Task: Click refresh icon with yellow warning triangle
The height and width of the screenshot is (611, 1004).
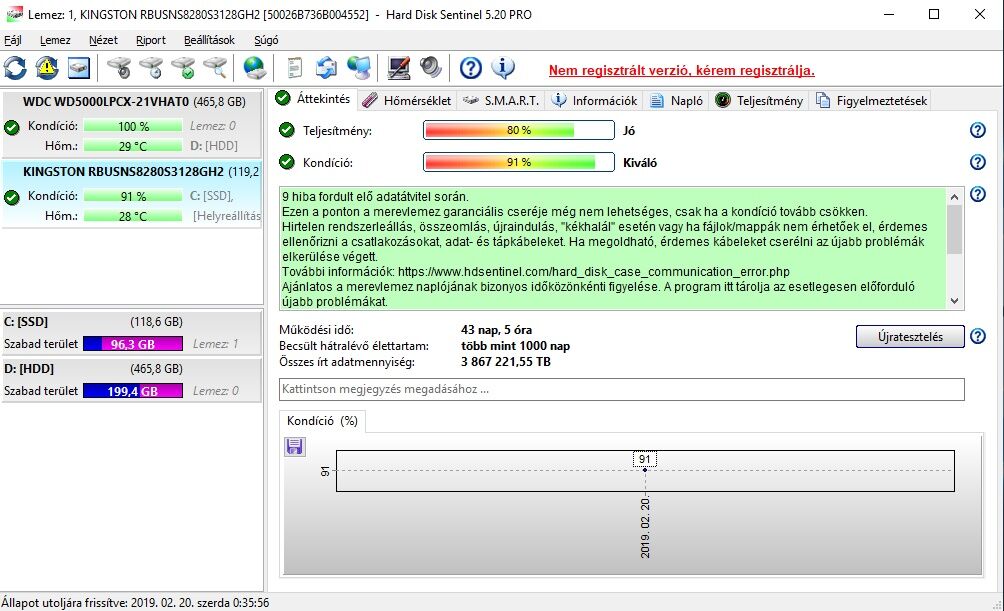Action: click(x=47, y=68)
